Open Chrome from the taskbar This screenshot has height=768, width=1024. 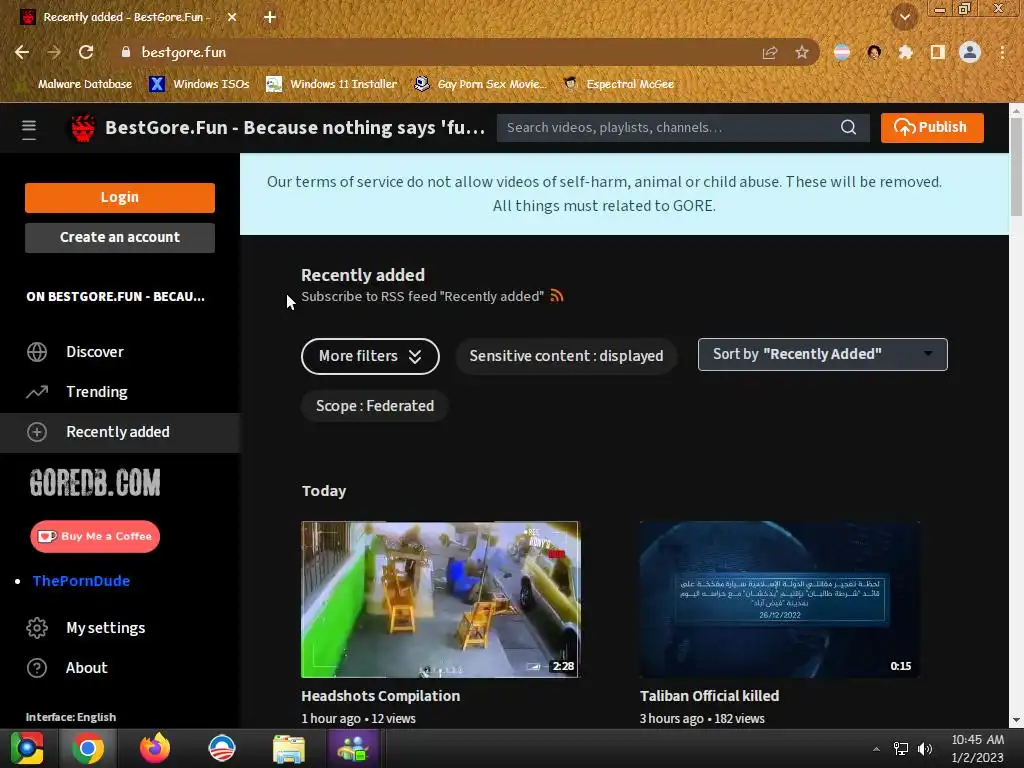point(88,748)
